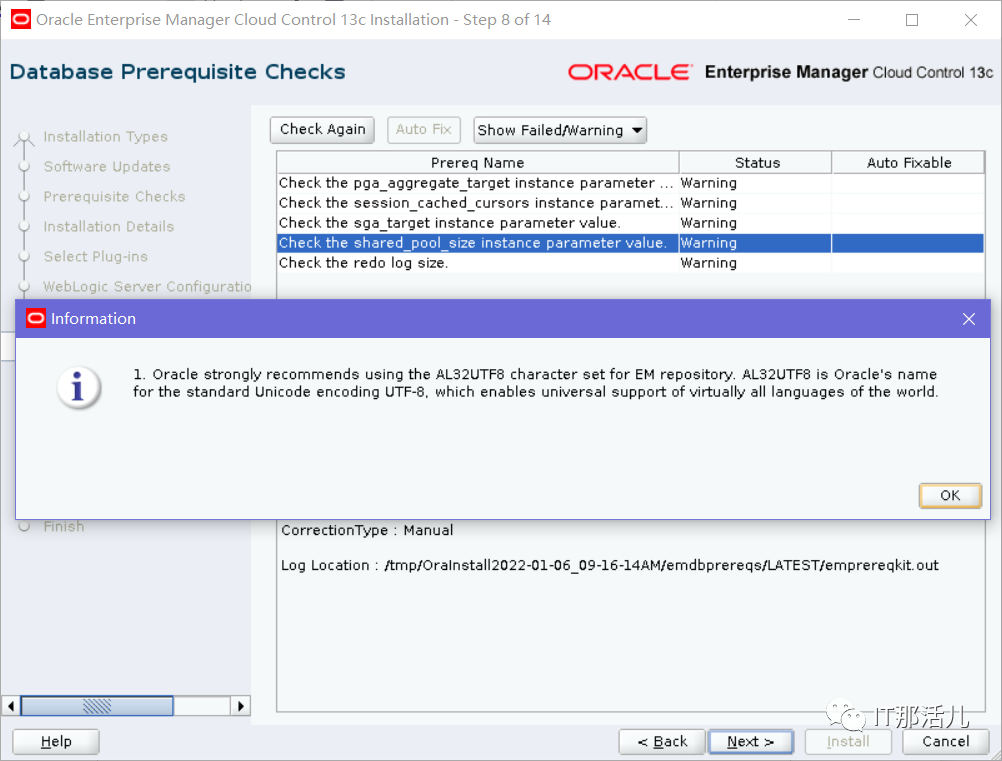Click the grayed Auto Fix button

pyautogui.click(x=424, y=130)
